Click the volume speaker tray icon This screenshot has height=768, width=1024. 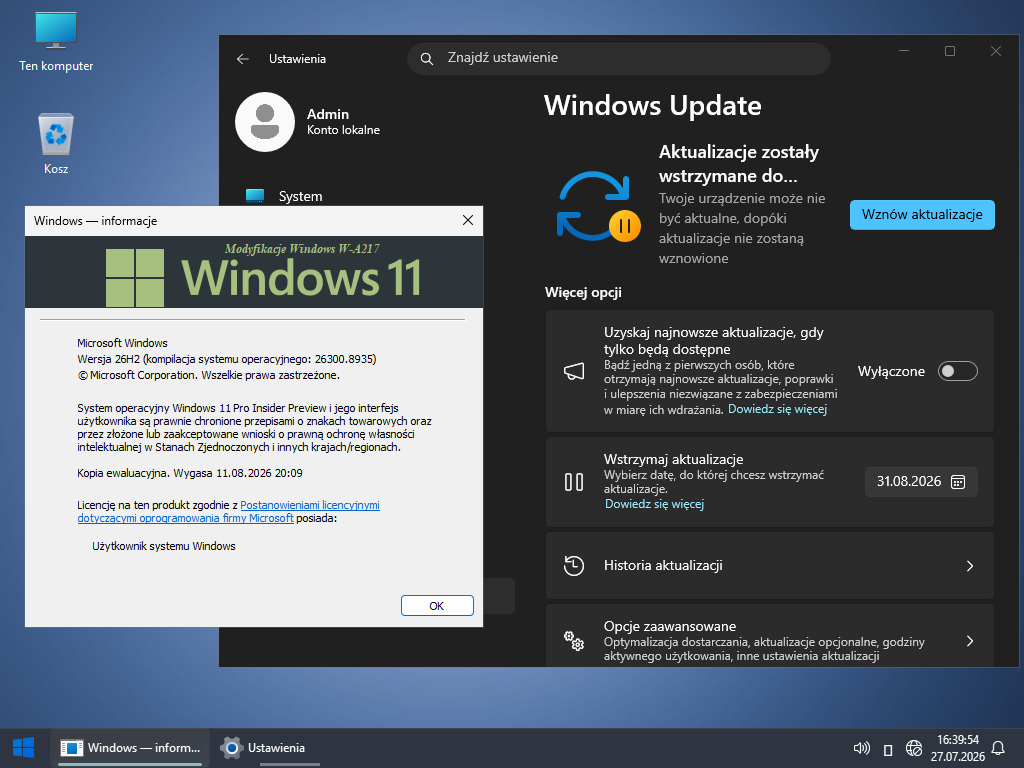point(861,748)
